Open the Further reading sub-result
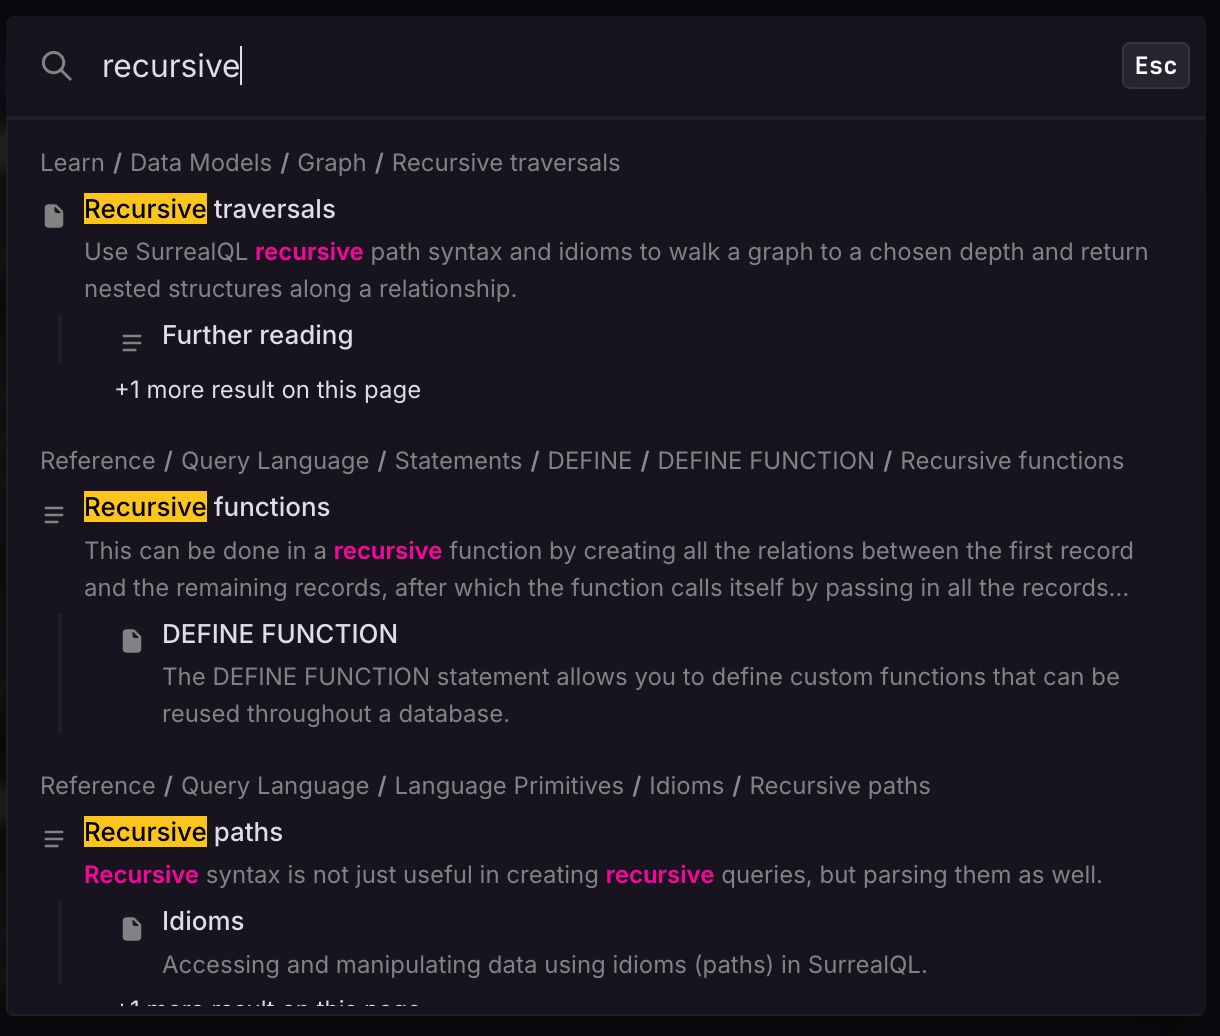The width and height of the screenshot is (1220, 1036). pyautogui.click(x=257, y=335)
